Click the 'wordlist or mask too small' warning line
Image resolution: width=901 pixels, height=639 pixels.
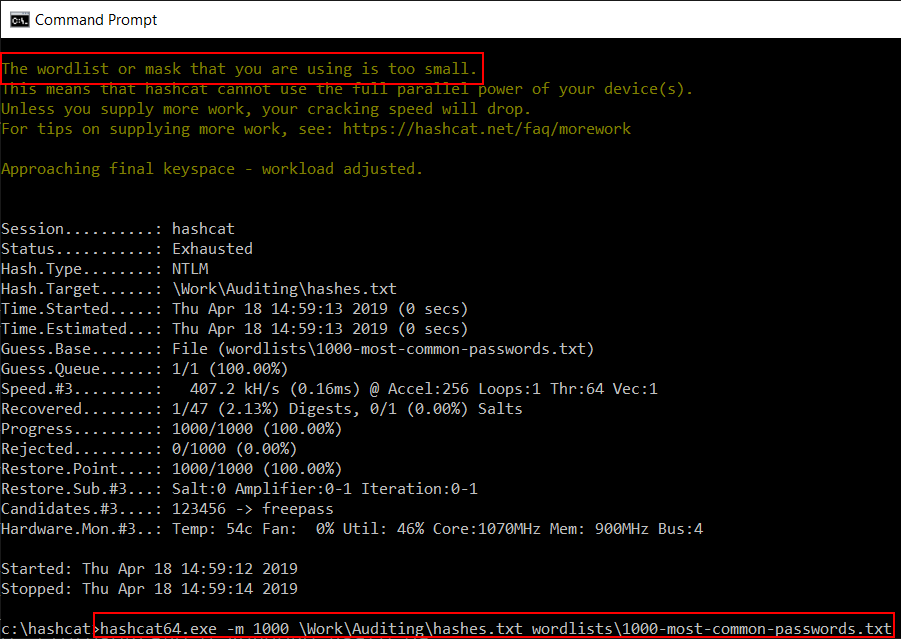point(239,69)
